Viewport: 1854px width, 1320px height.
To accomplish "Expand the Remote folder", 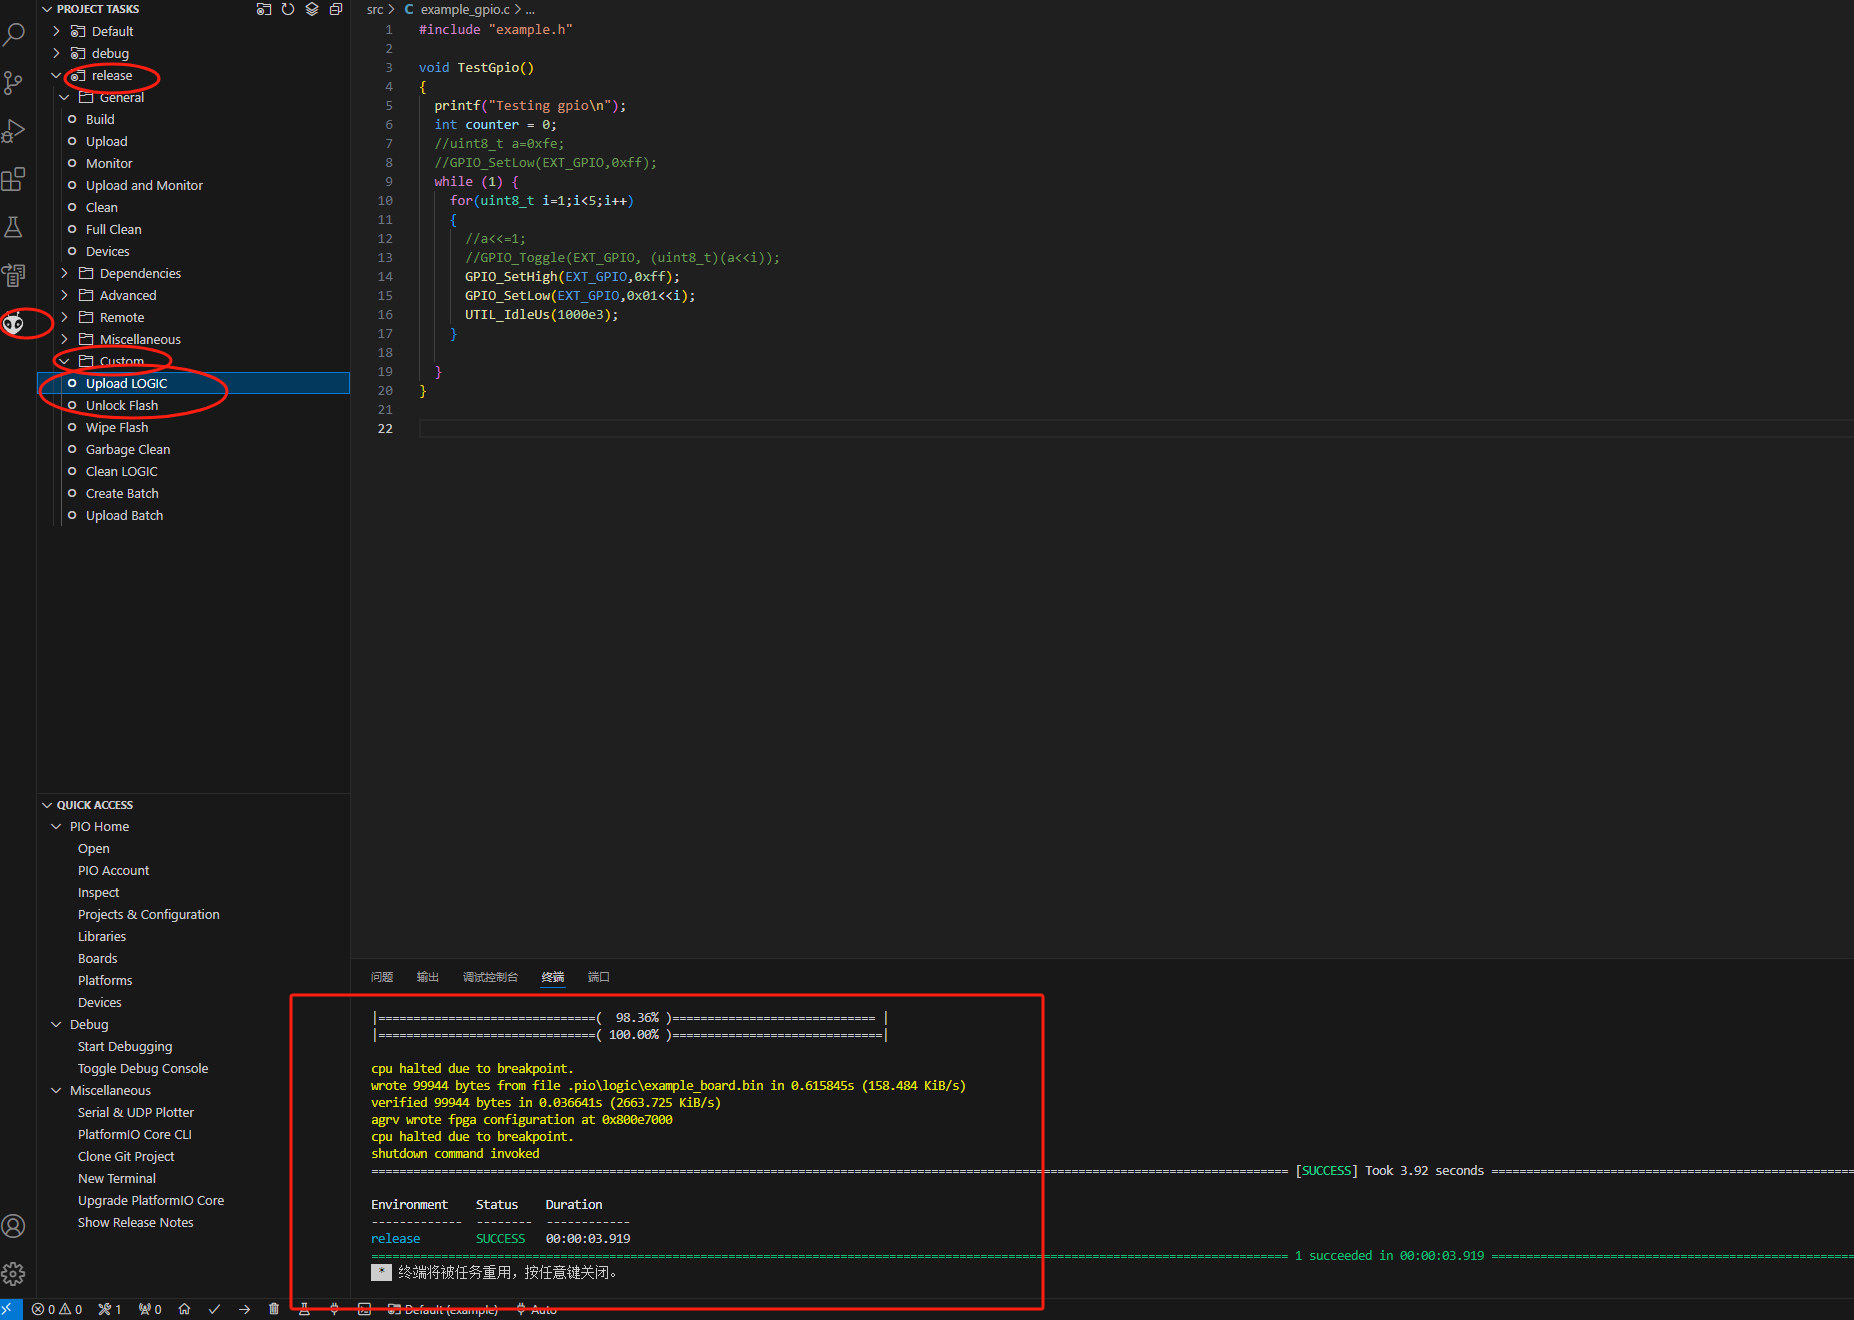I will [x=65, y=317].
